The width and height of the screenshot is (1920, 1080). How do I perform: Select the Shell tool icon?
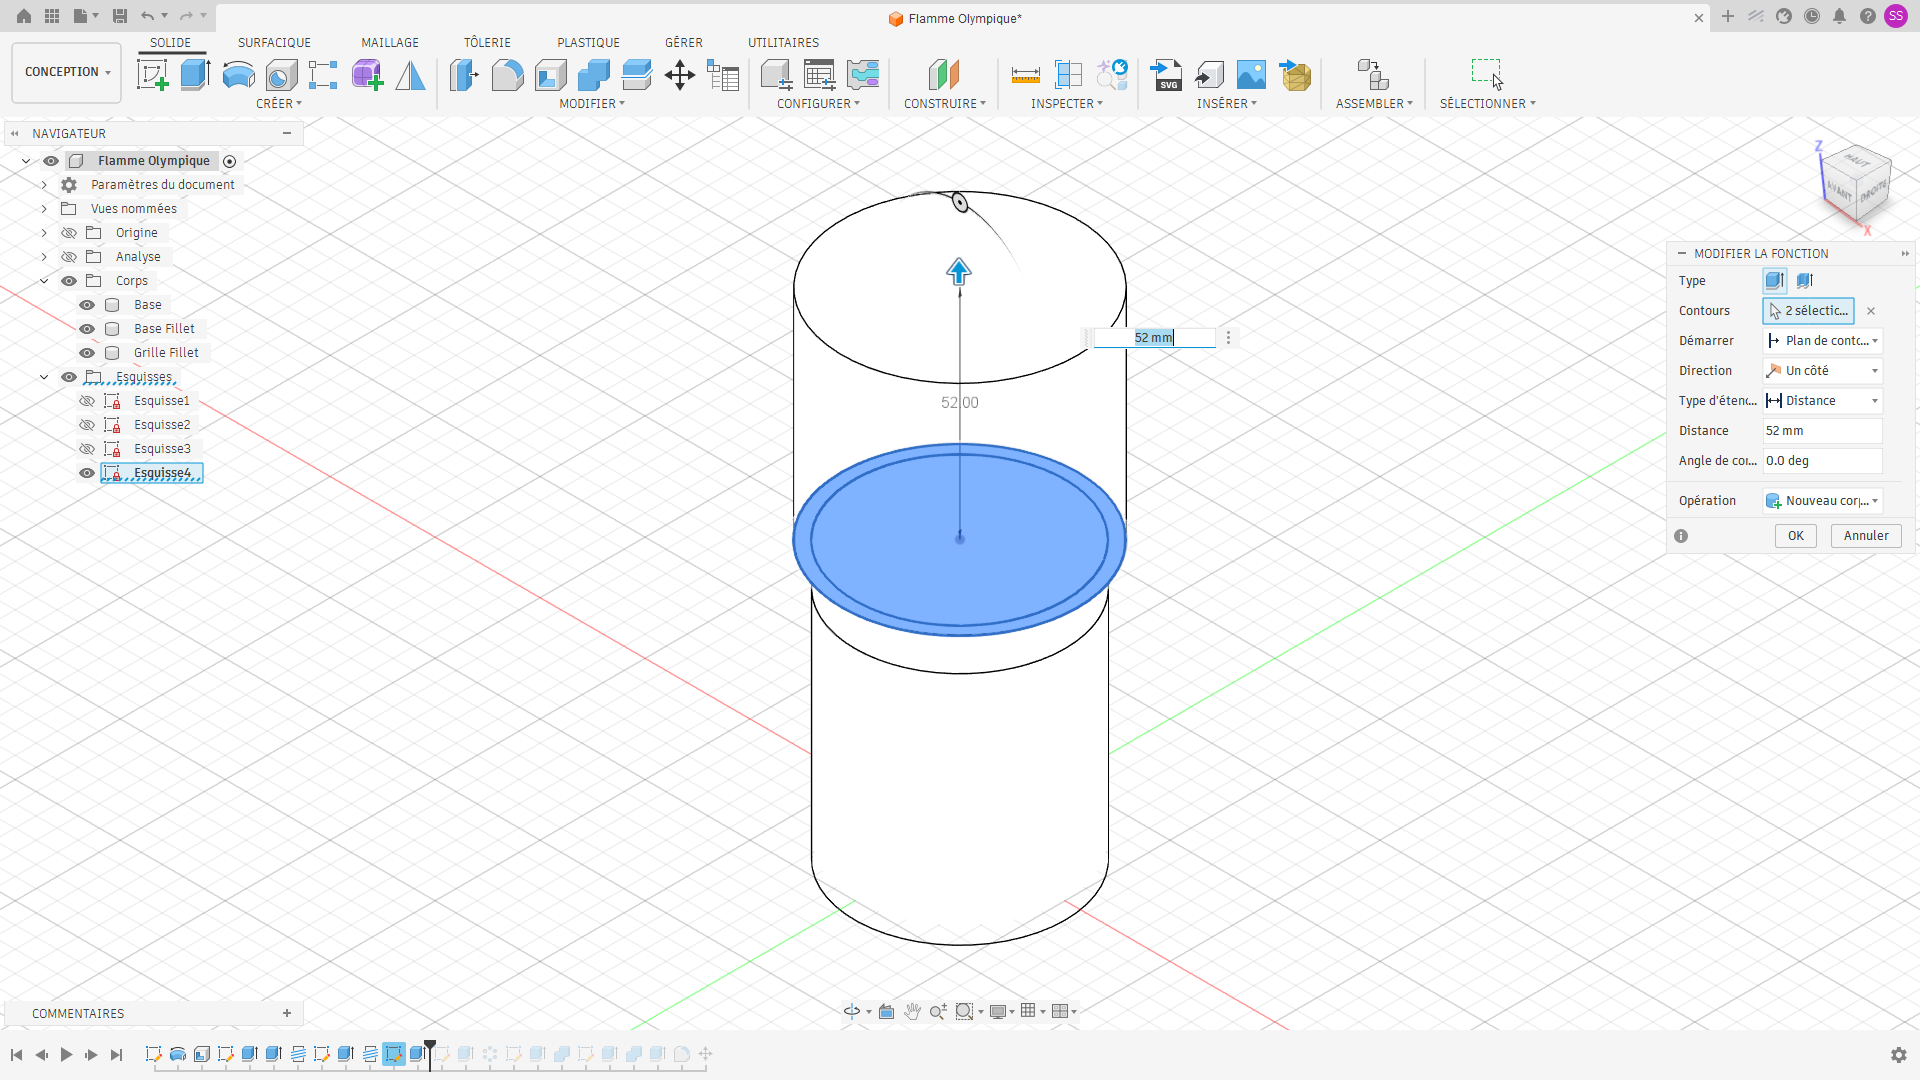tap(550, 75)
